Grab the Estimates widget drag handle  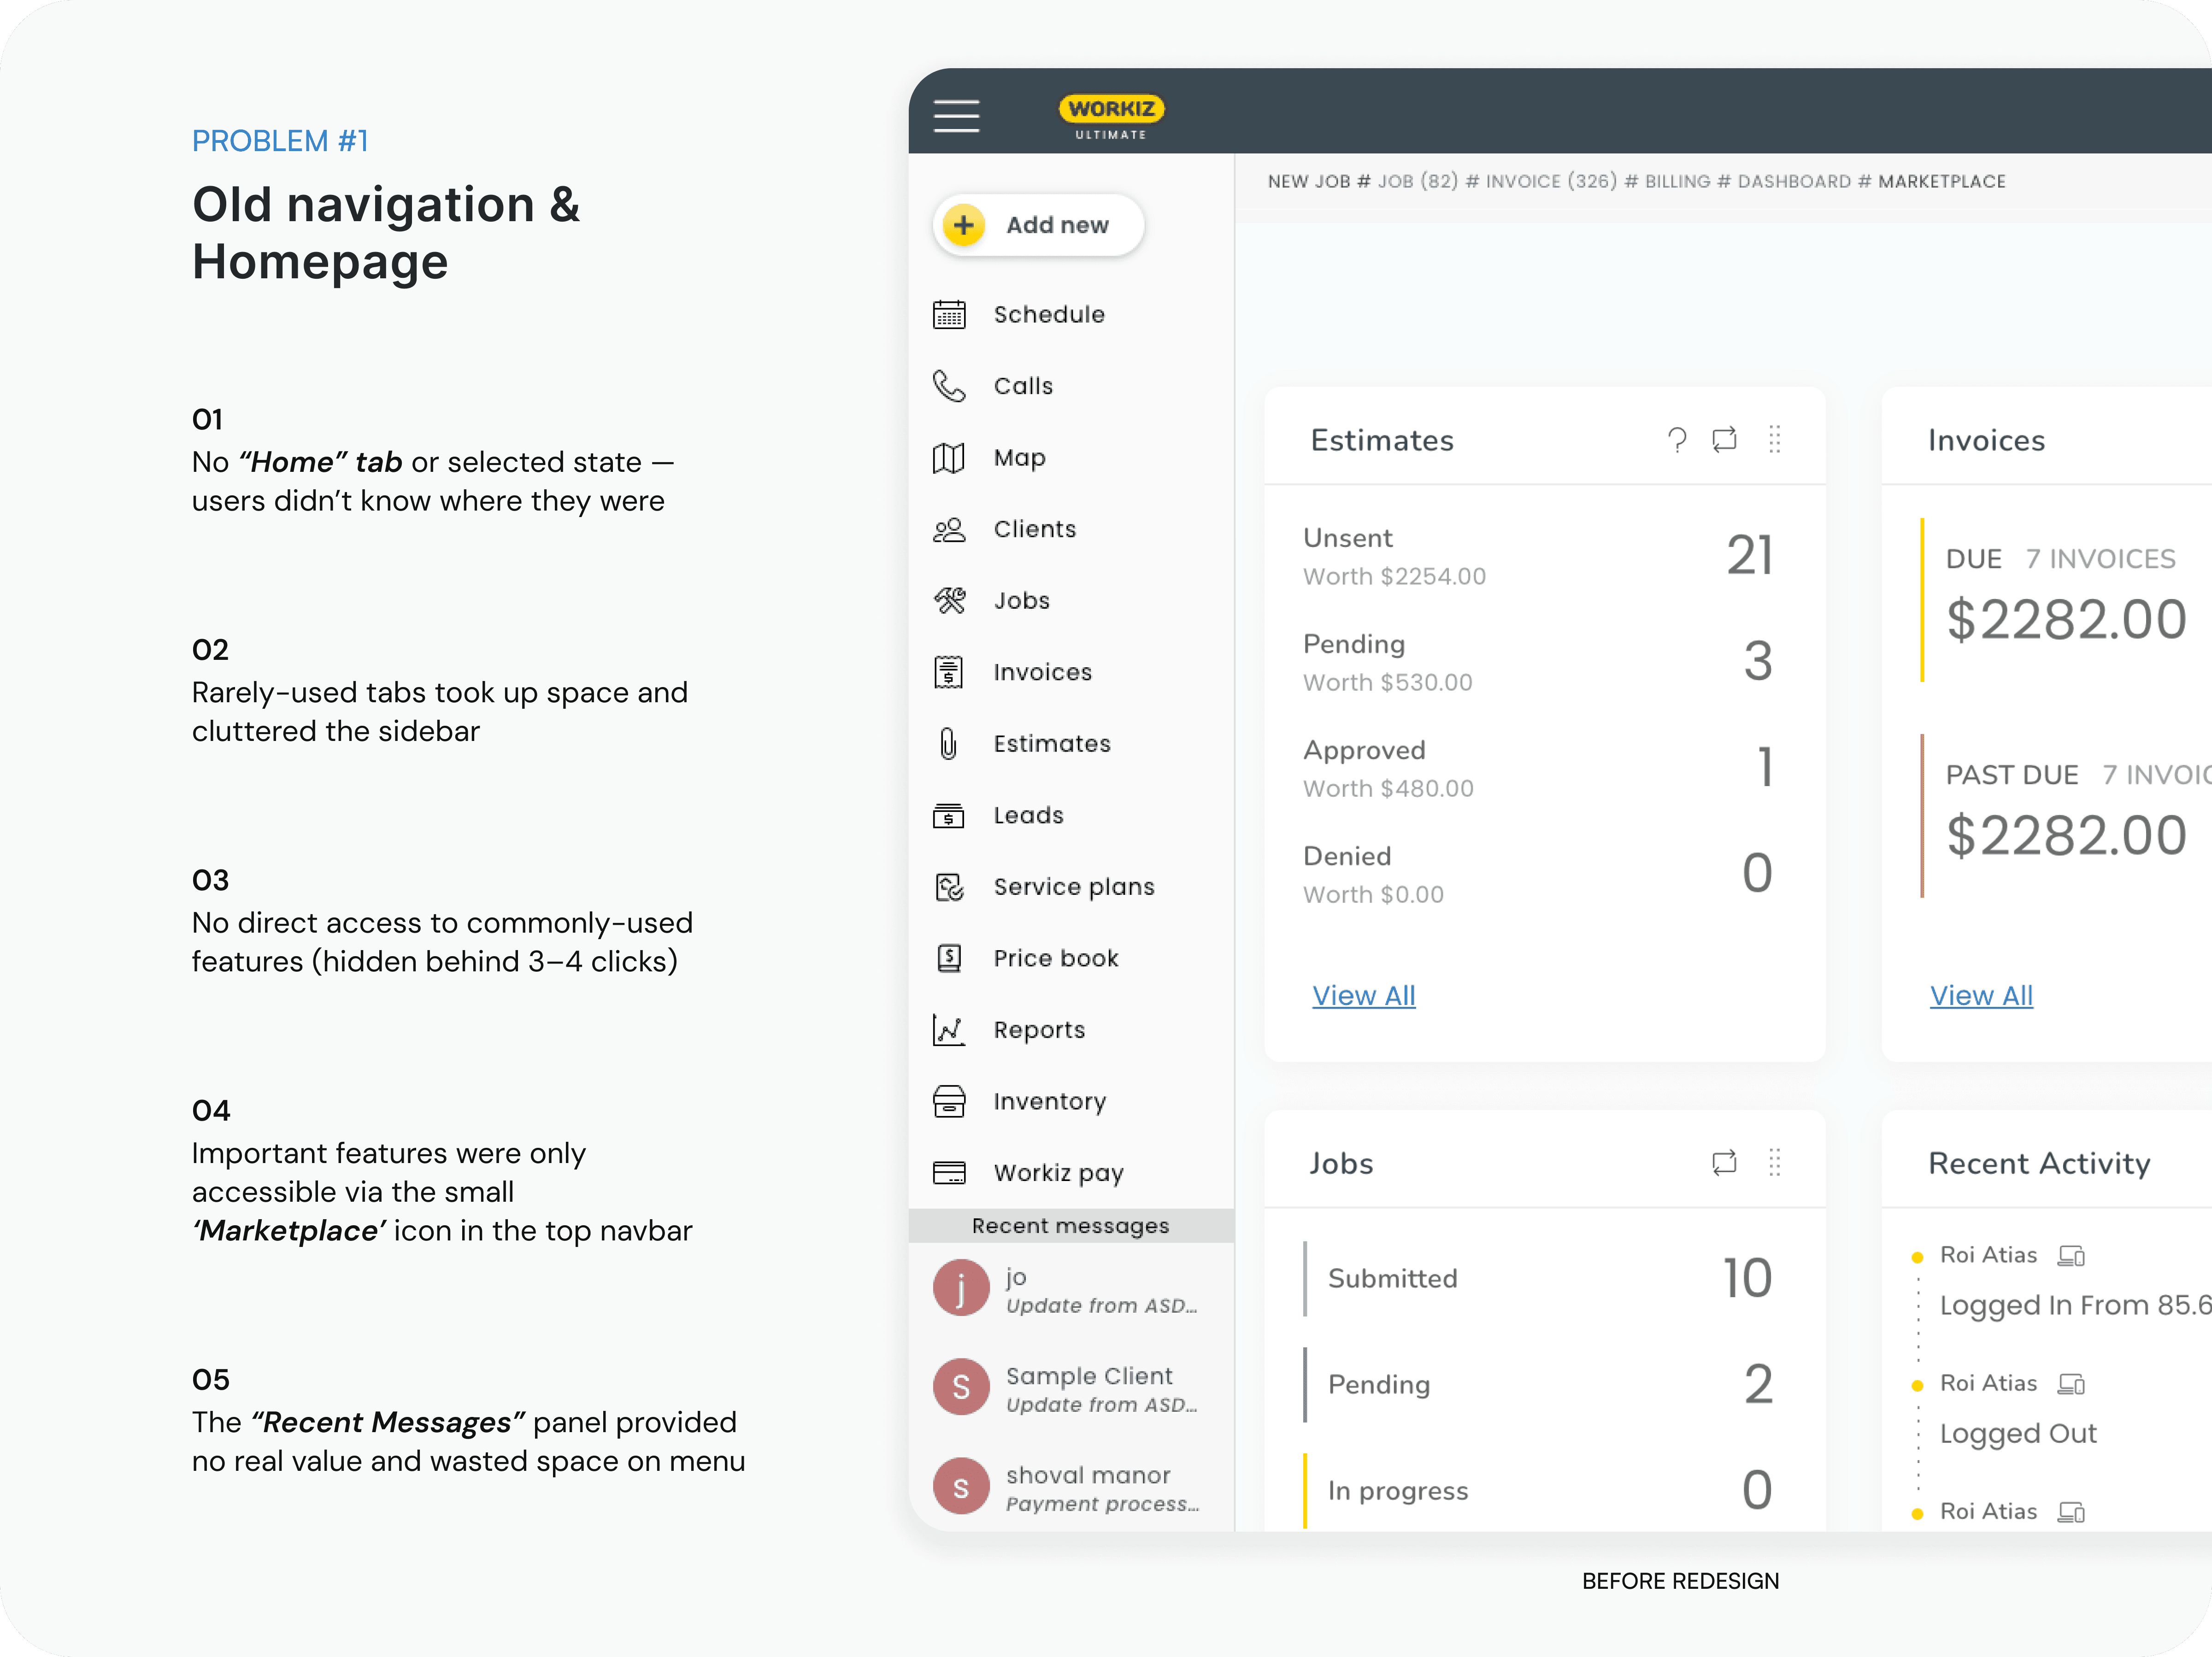point(1774,440)
